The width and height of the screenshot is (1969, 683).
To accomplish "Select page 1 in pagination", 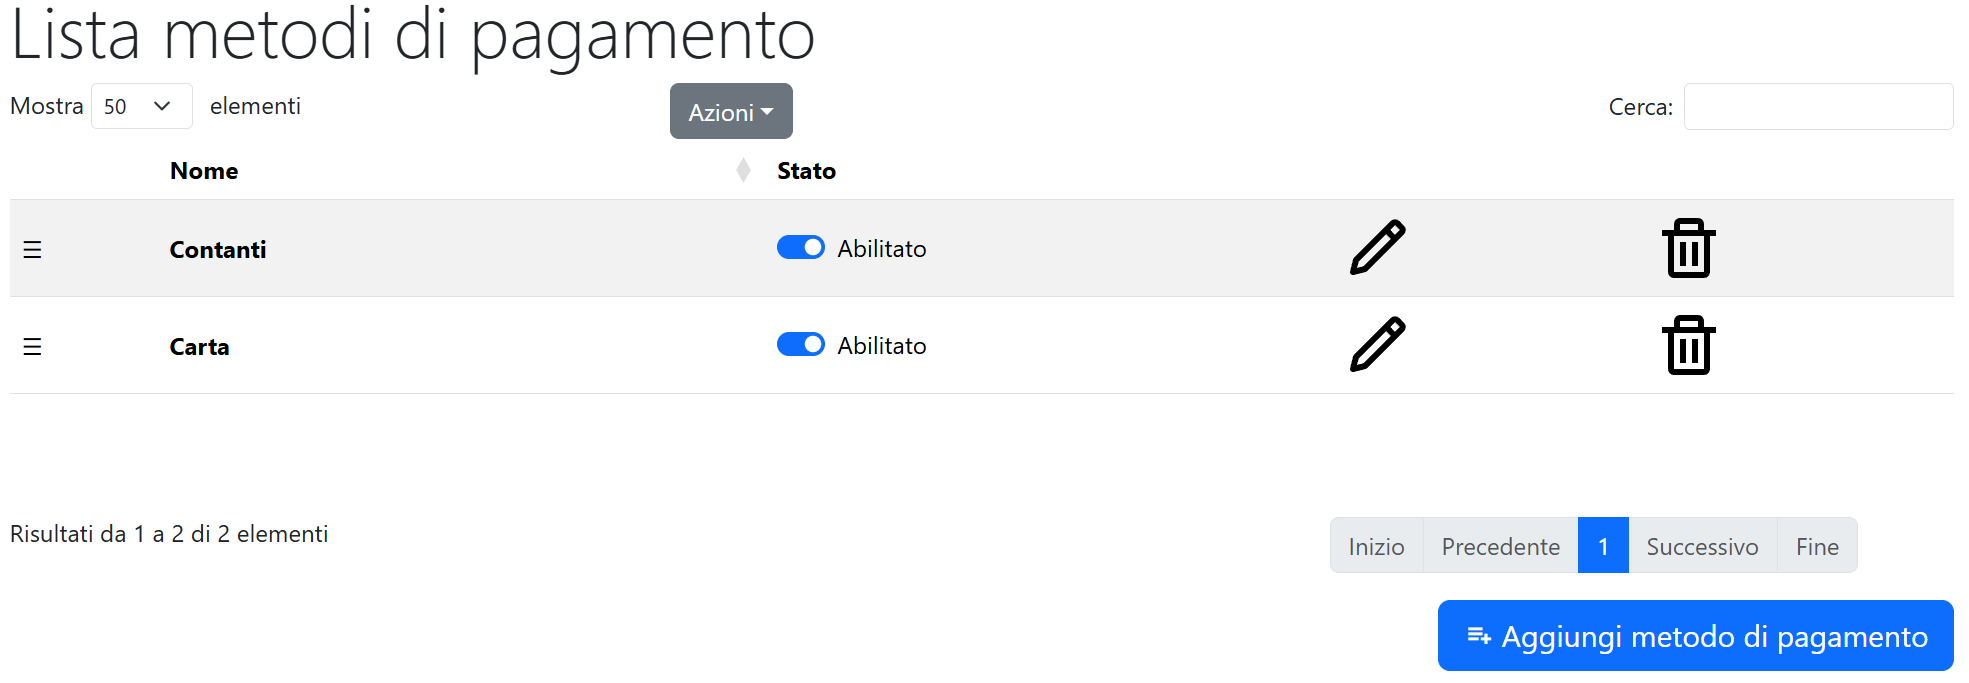I will click(1603, 545).
